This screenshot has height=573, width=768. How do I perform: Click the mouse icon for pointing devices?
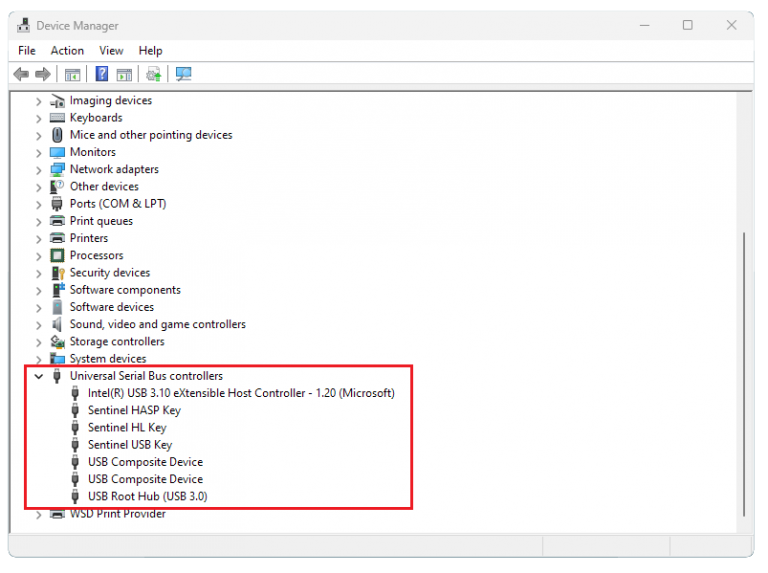coord(57,135)
